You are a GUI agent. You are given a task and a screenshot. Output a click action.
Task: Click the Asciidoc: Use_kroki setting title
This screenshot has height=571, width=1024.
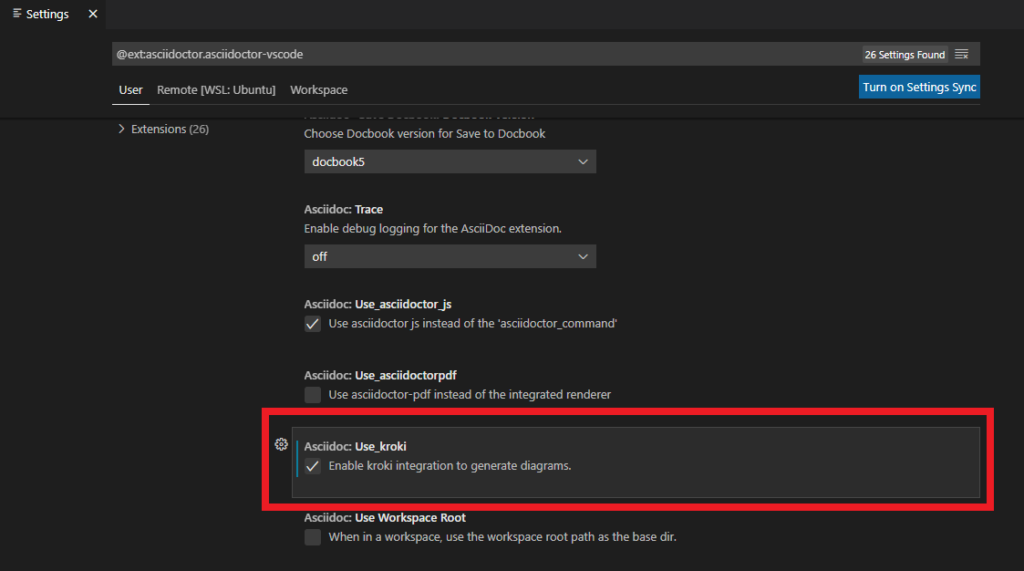[355, 446]
